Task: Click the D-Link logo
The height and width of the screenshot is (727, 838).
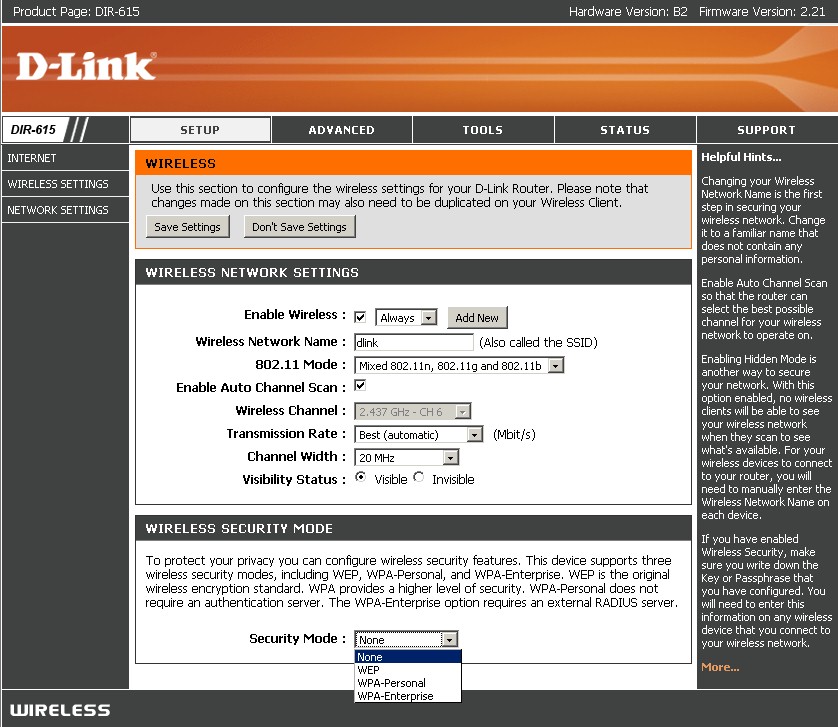Action: (x=86, y=66)
